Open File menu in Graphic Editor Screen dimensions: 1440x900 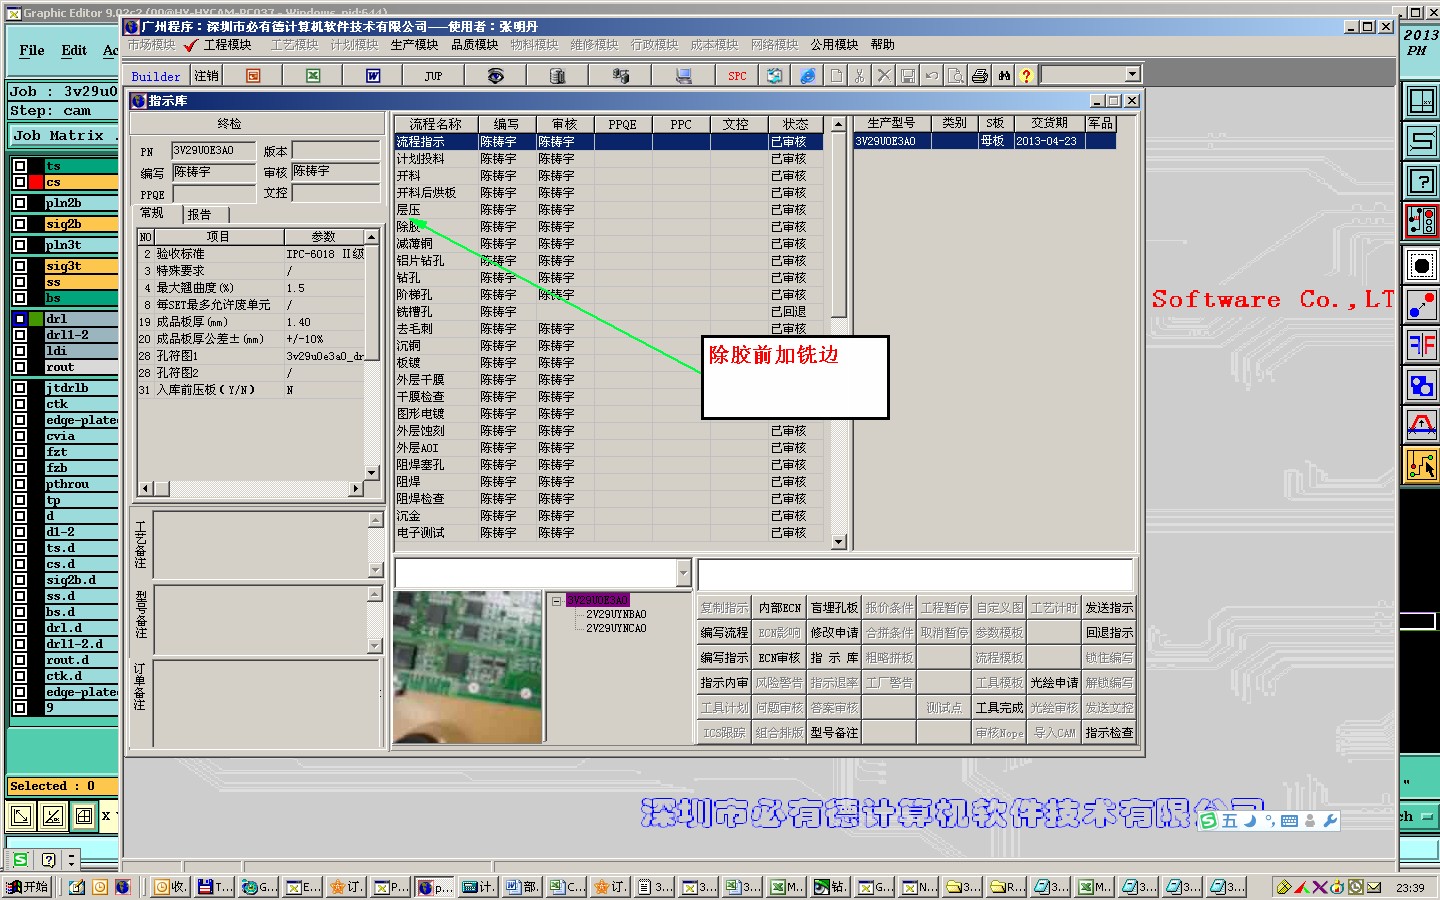pos(32,50)
